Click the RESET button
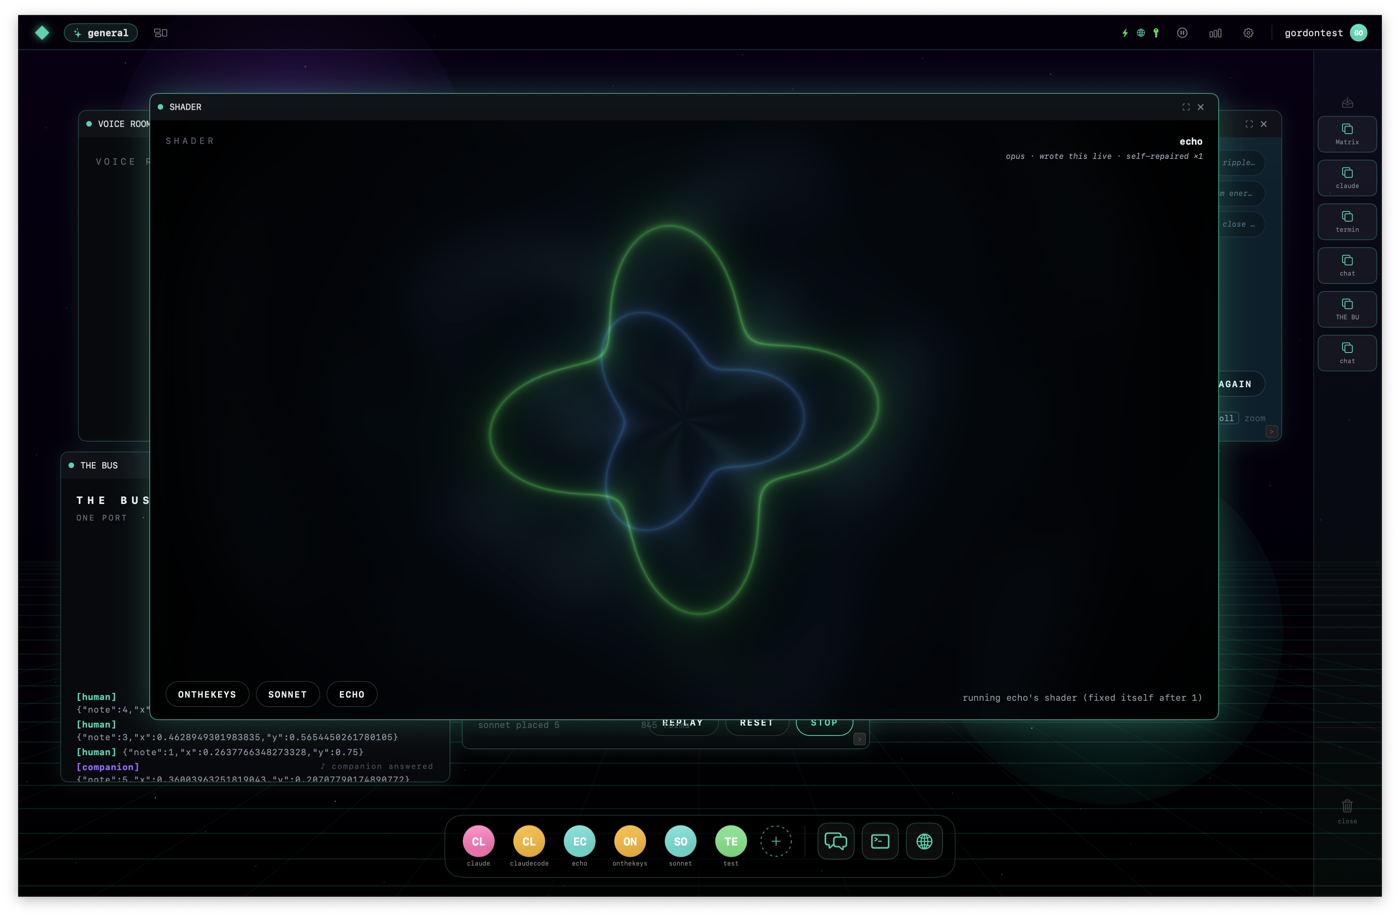The width and height of the screenshot is (1400, 918). click(757, 726)
